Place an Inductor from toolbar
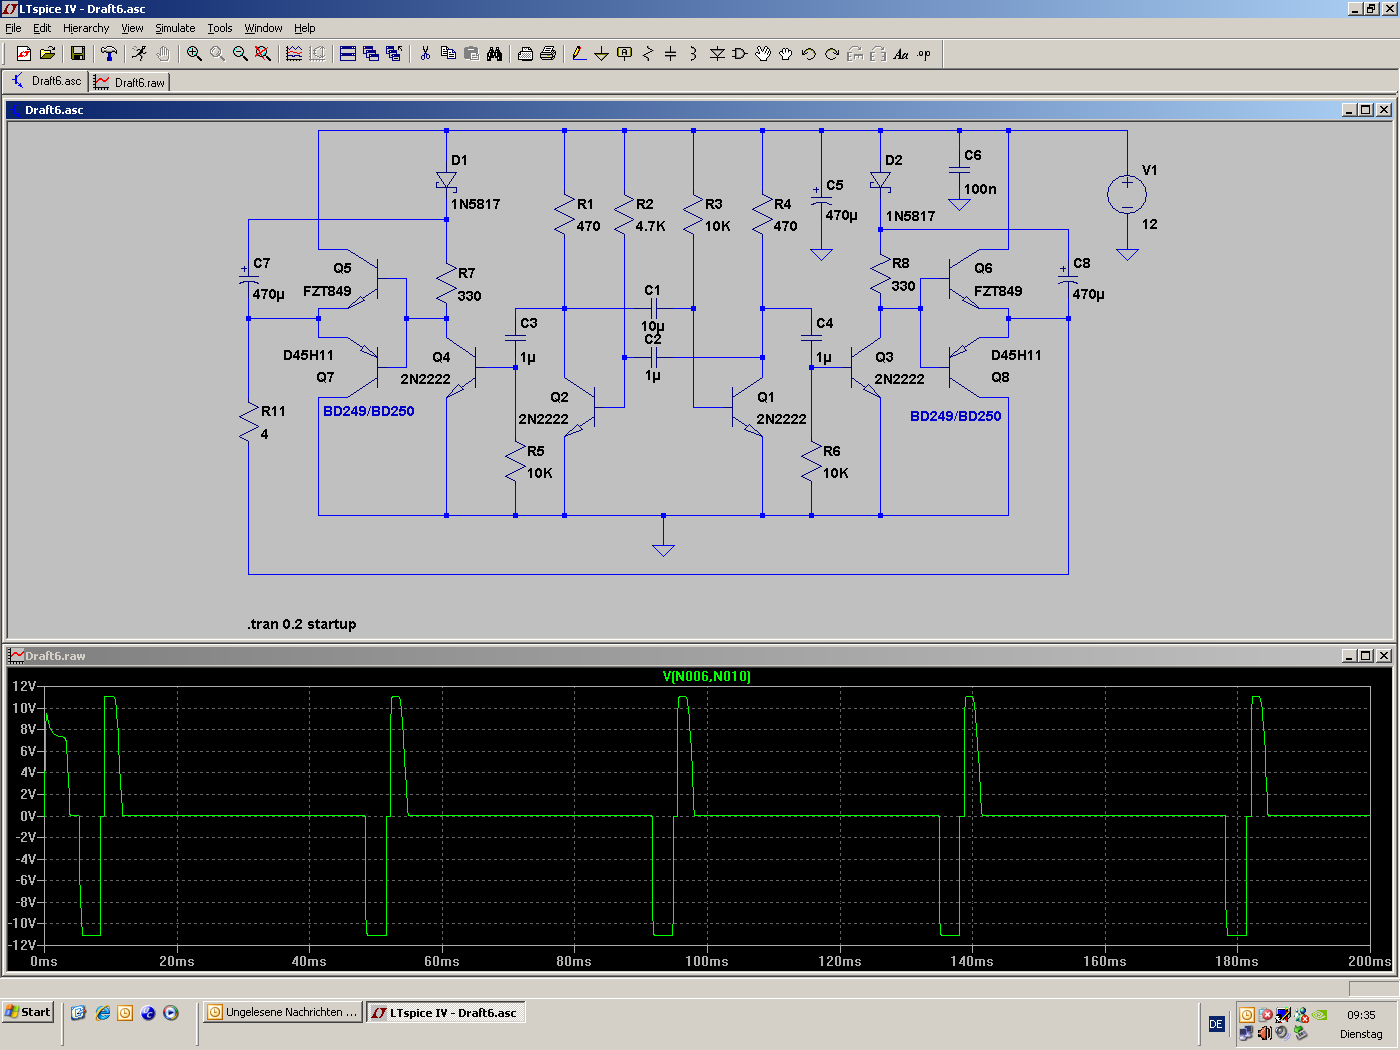The image size is (1400, 1050). (694, 54)
